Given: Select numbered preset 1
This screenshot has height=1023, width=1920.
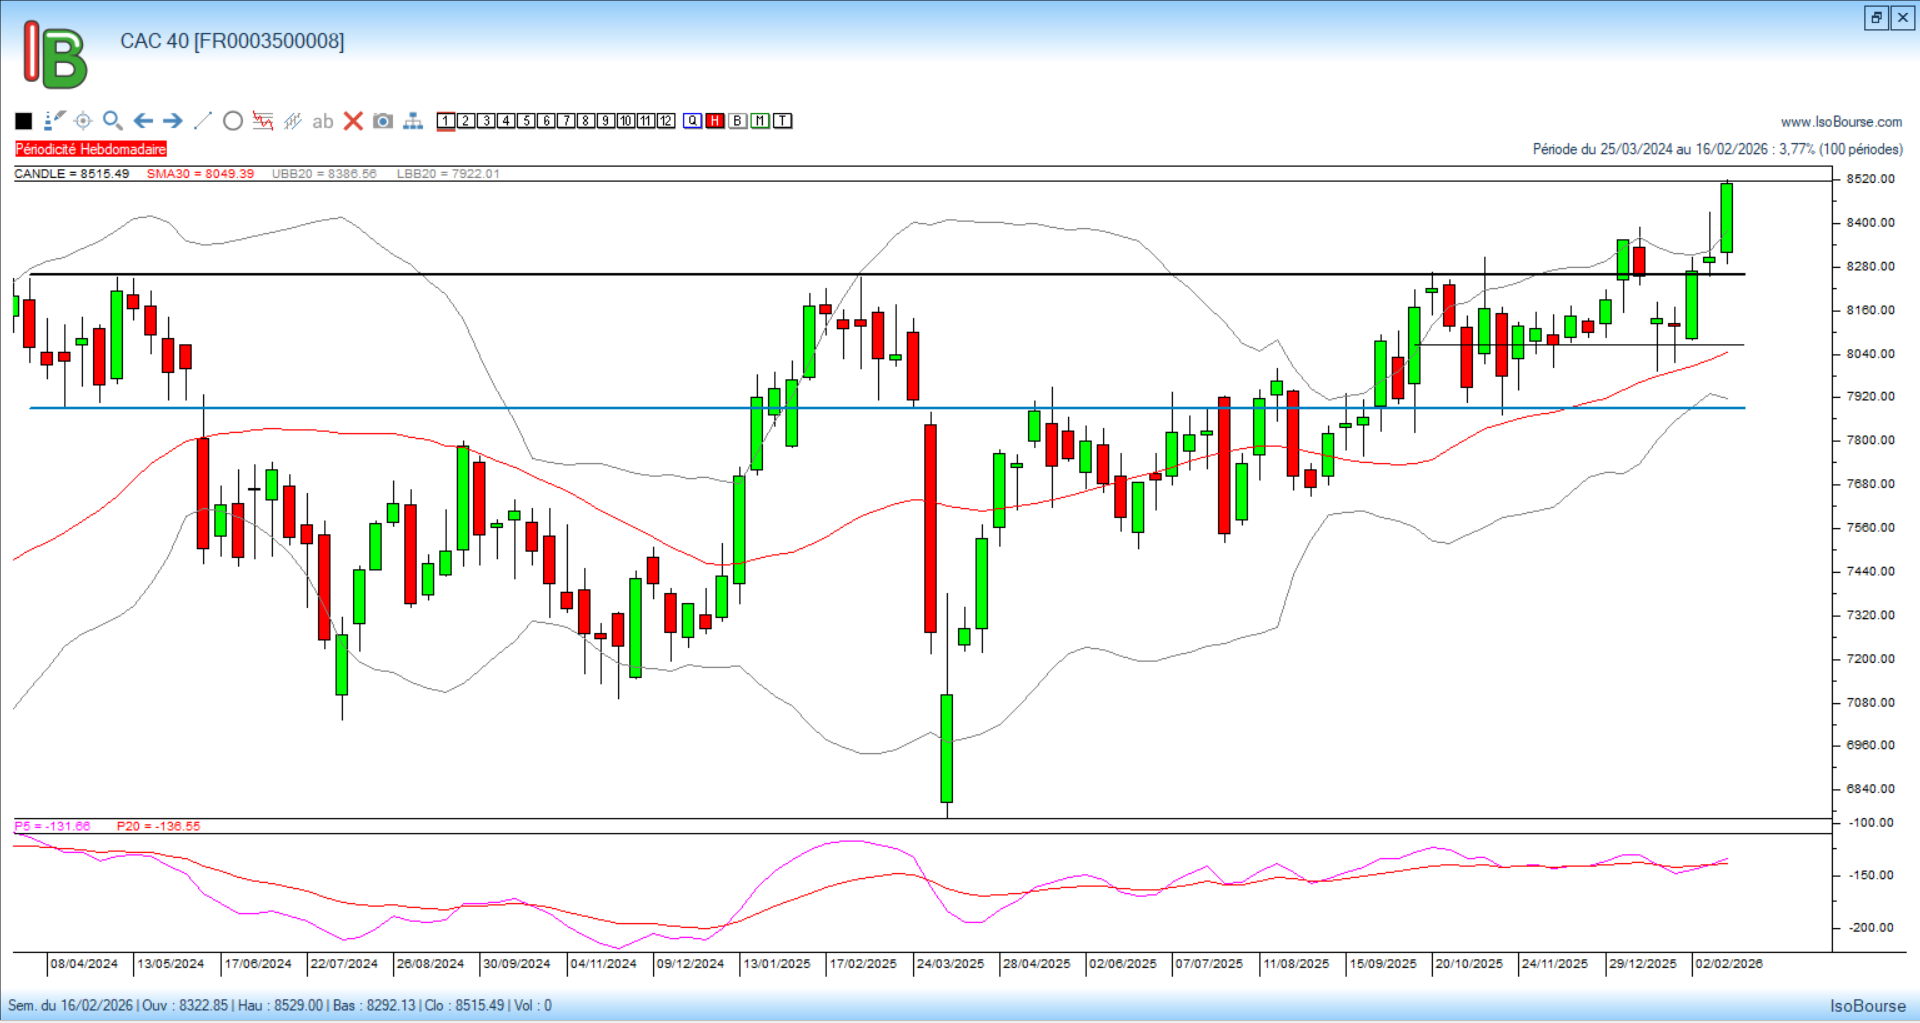Looking at the screenshot, I should (x=446, y=121).
